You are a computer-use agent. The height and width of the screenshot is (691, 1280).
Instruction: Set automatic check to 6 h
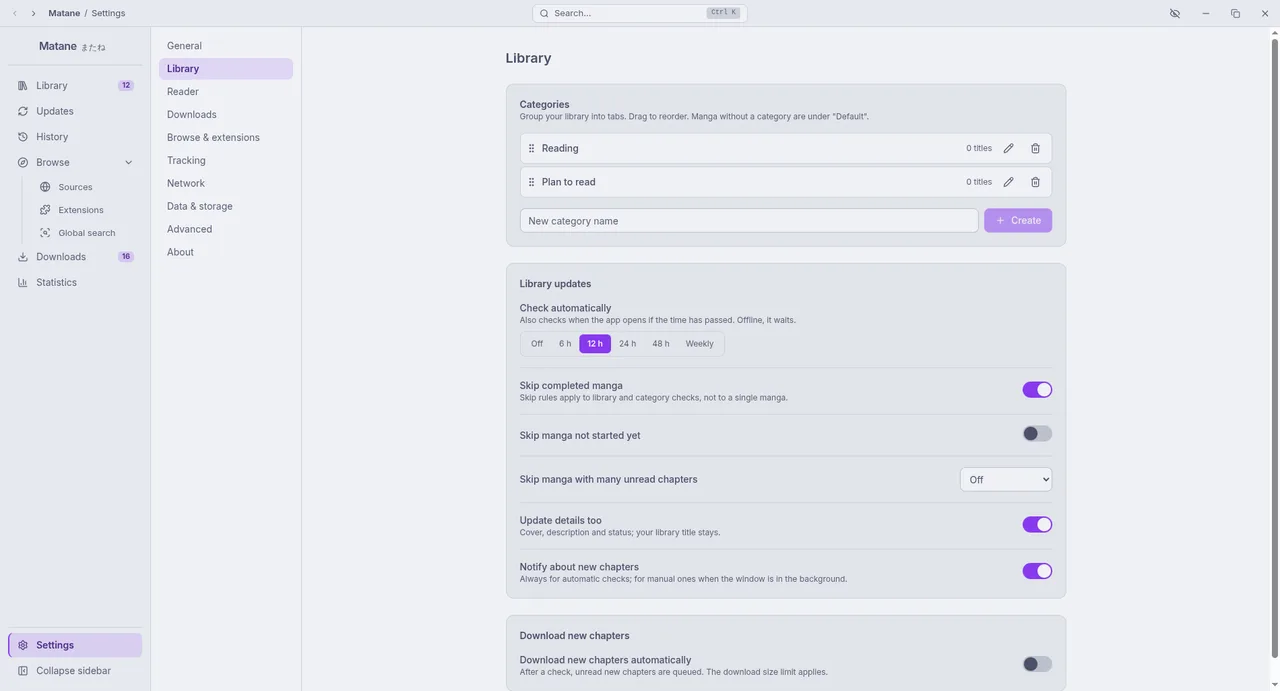[x=565, y=344]
